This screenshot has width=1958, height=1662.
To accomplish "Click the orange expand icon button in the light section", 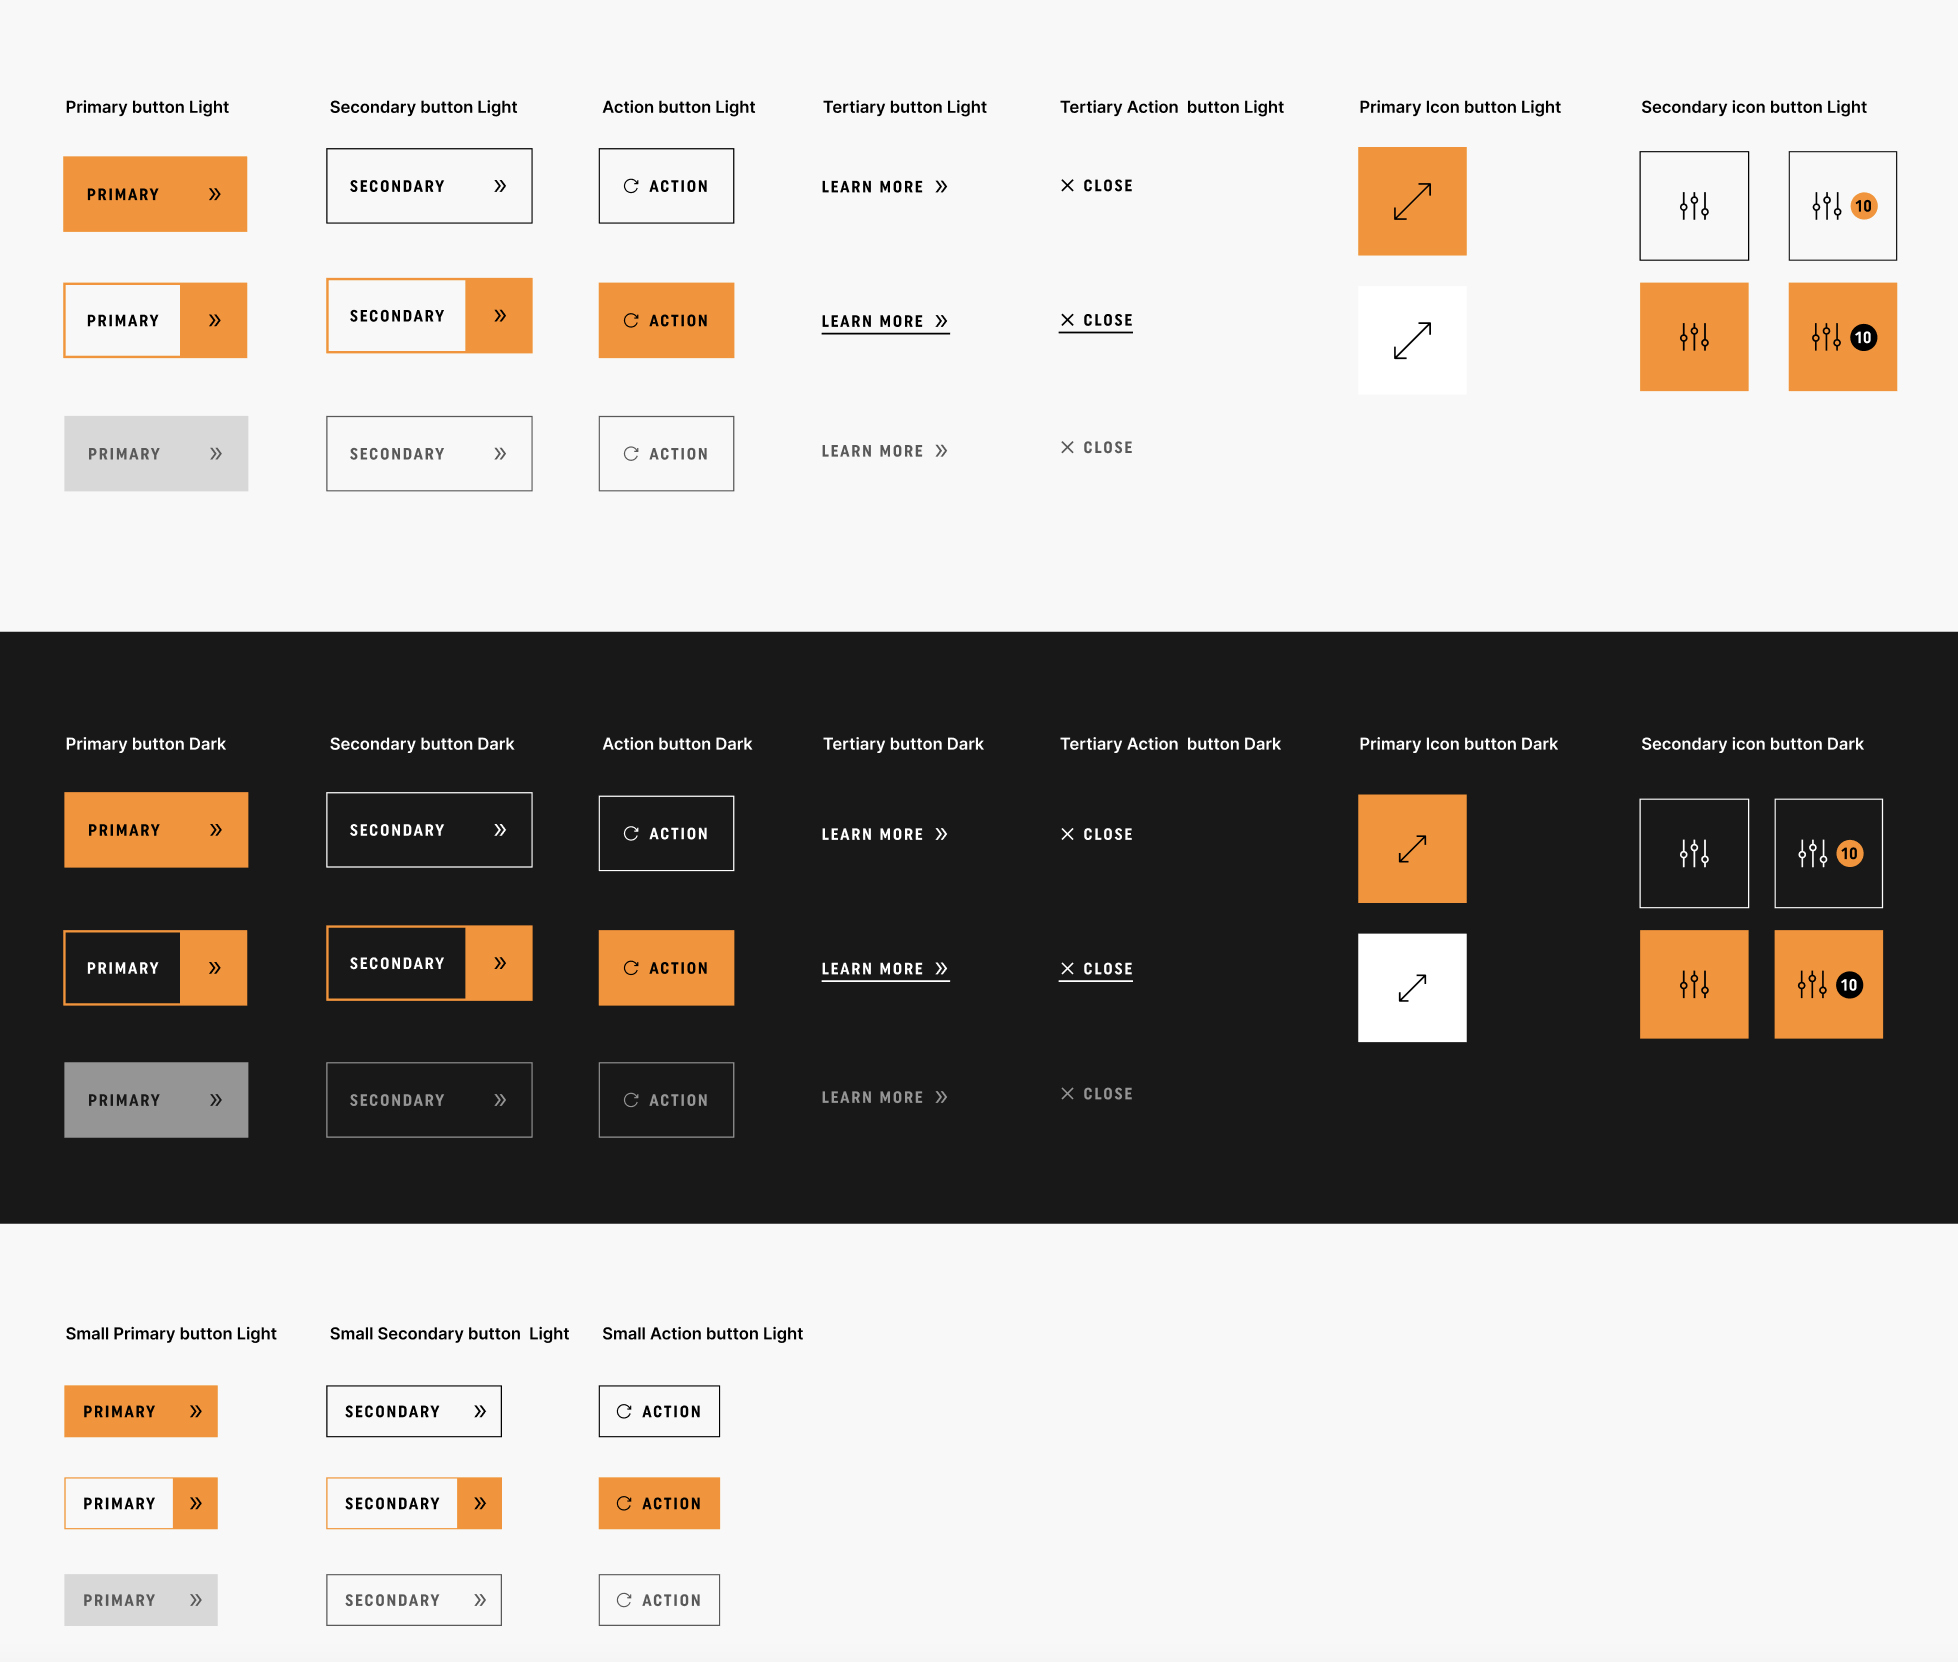I will pos(1411,201).
